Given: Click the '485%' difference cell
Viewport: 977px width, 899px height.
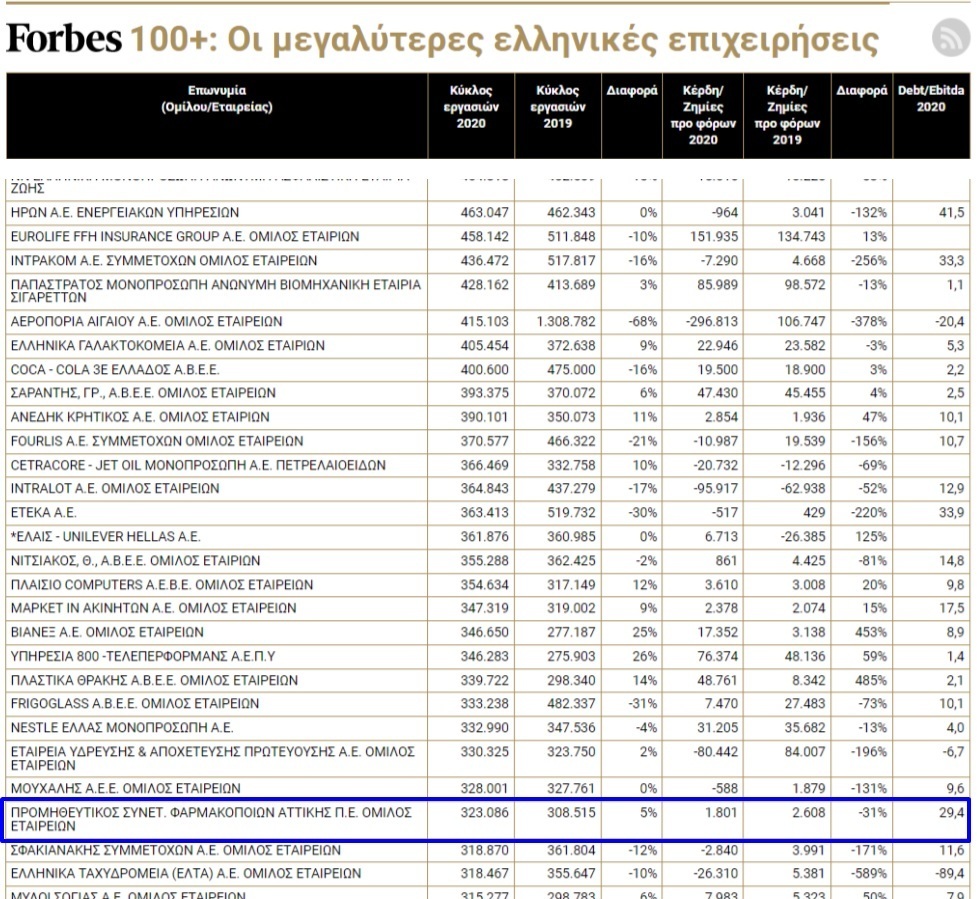Looking at the screenshot, I should 871,680.
